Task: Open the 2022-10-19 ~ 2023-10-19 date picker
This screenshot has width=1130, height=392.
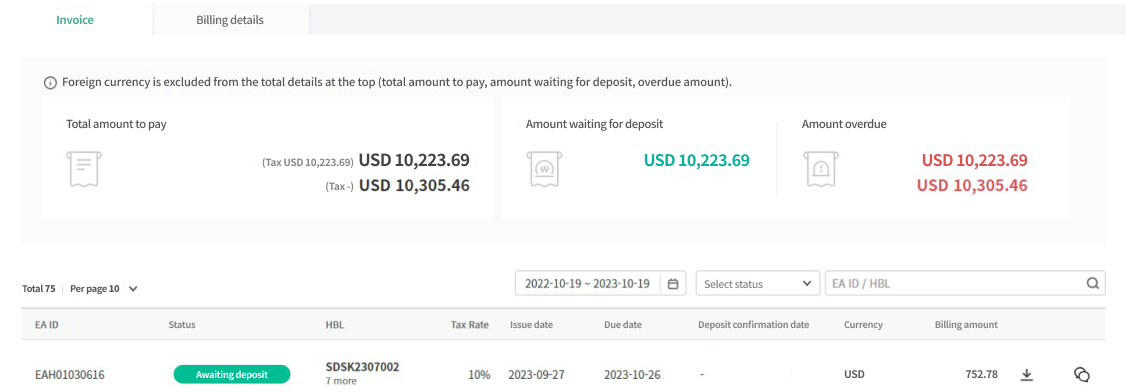Action: click(x=601, y=284)
